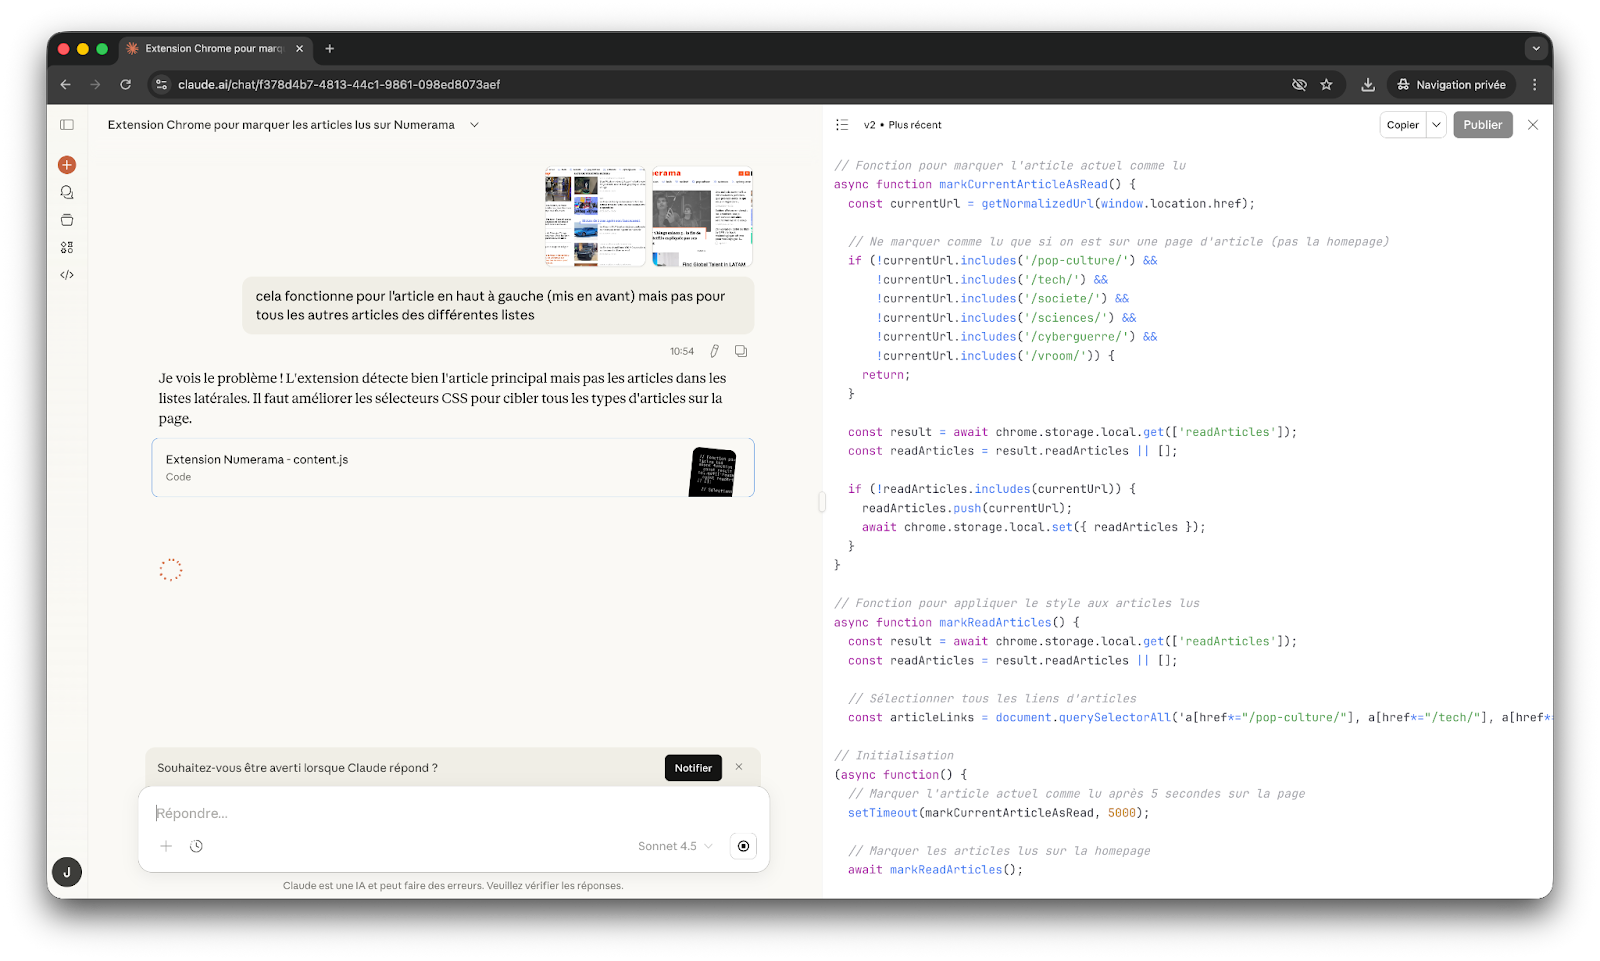
Task: Open the code icon in sidebar
Action: [67, 275]
